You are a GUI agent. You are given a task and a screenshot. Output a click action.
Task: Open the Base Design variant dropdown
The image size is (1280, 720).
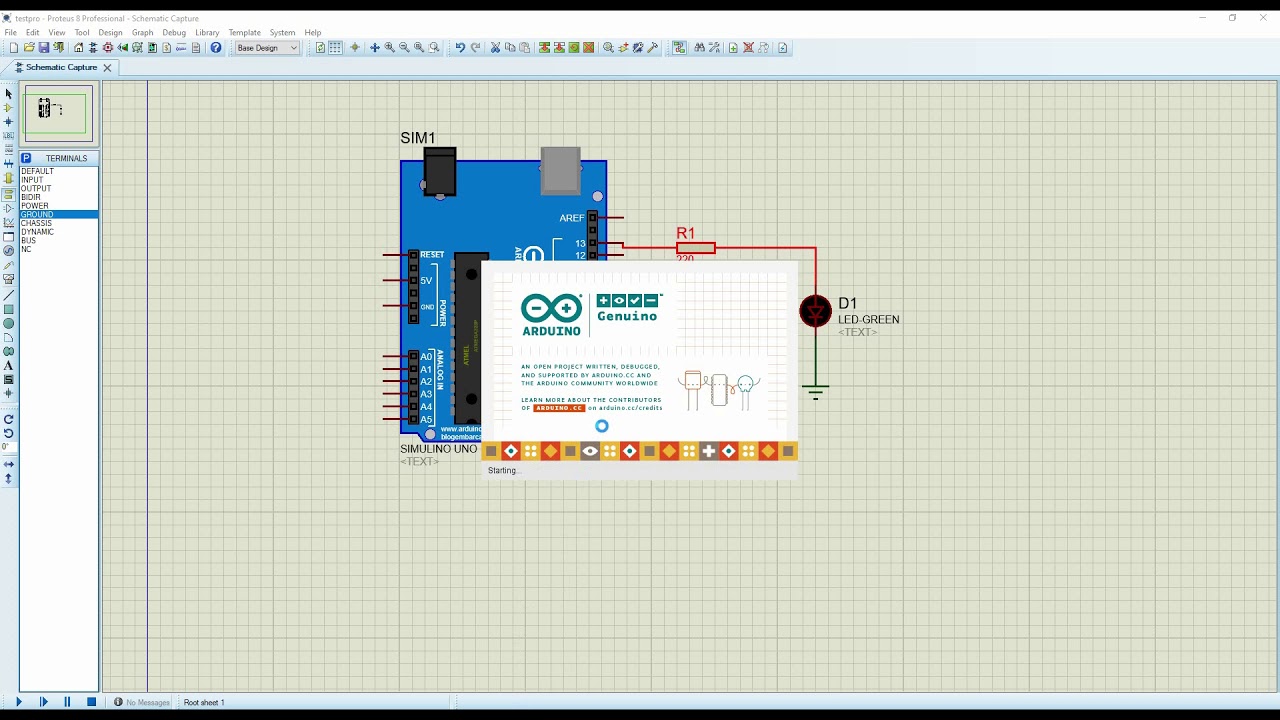click(267, 48)
